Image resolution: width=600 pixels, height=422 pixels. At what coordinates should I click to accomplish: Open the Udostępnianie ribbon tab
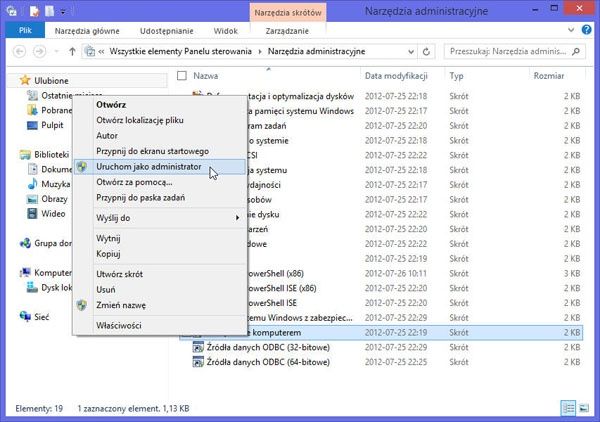point(166,31)
